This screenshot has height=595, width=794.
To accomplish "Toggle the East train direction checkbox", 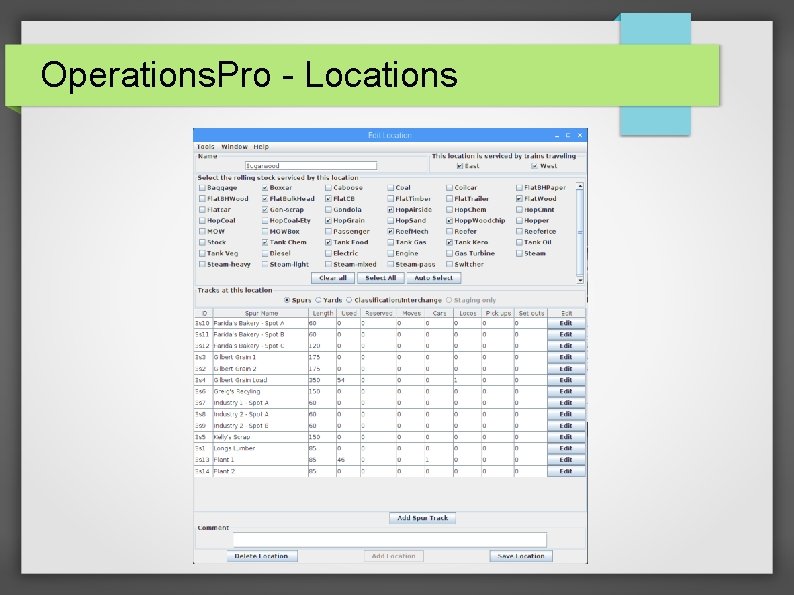I will pos(460,166).
